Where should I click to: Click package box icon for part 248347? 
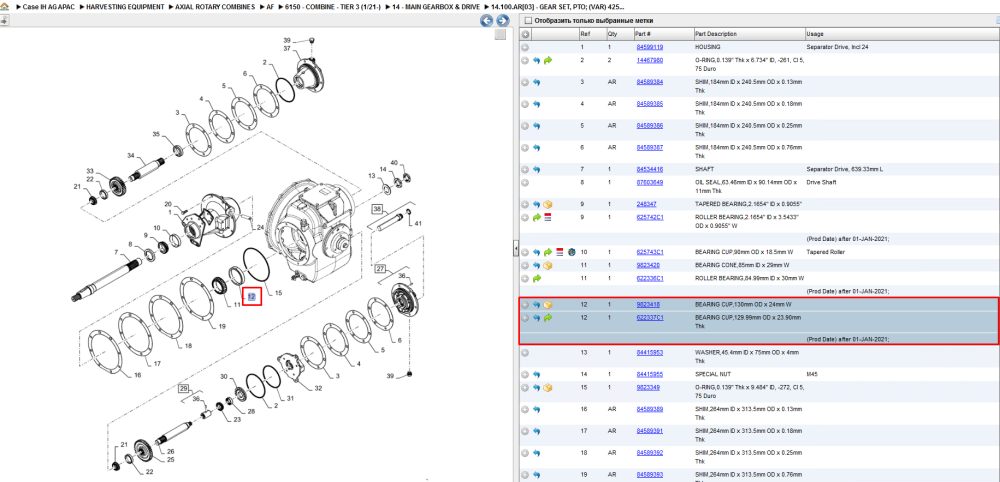[548, 205]
